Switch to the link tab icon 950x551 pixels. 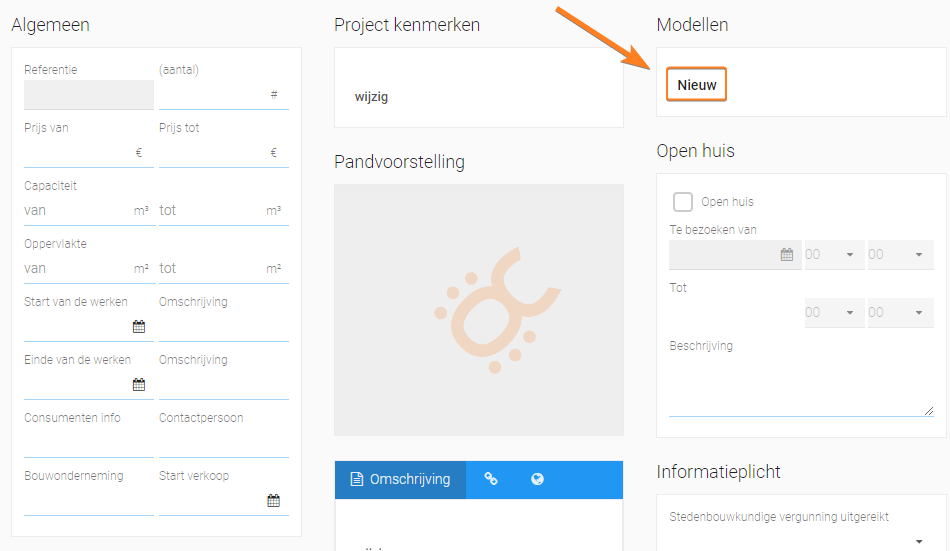pyautogui.click(x=491, y=479)
